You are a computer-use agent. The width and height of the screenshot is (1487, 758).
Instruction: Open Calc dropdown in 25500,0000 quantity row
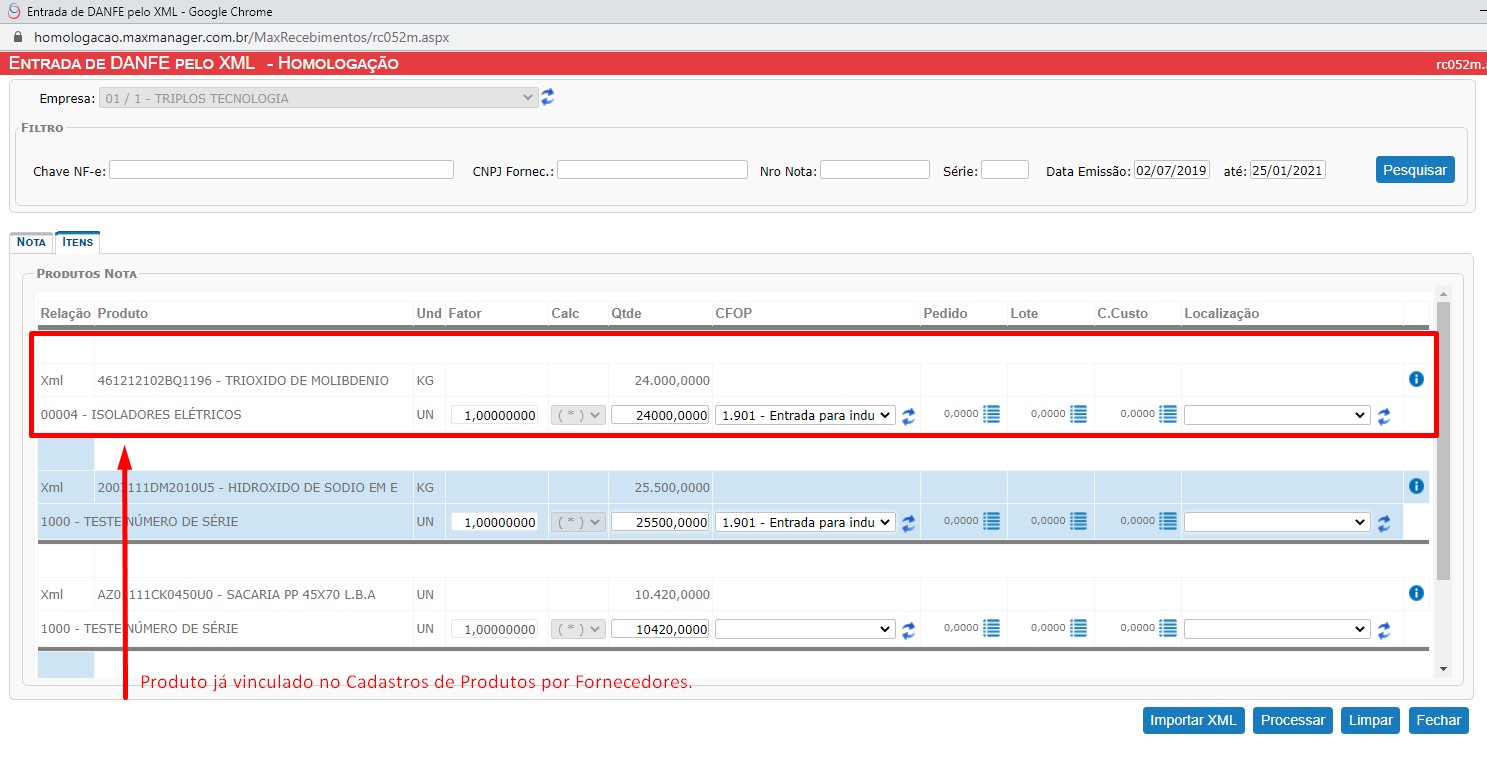578,522
